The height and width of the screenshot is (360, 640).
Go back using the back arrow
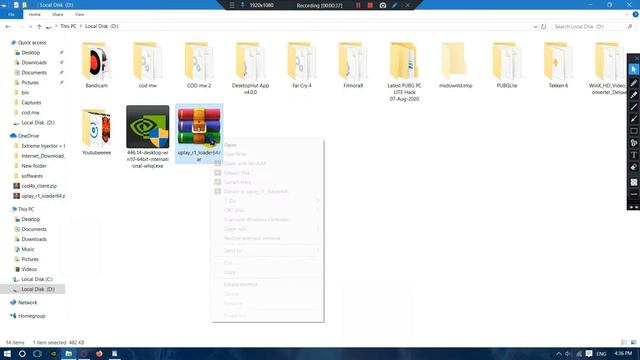pos(8,27)
